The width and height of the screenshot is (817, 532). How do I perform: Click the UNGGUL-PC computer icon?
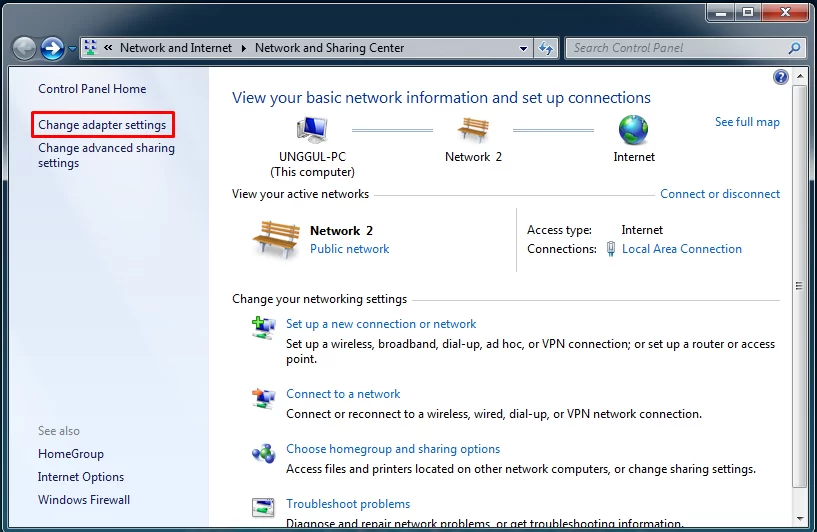312,130
